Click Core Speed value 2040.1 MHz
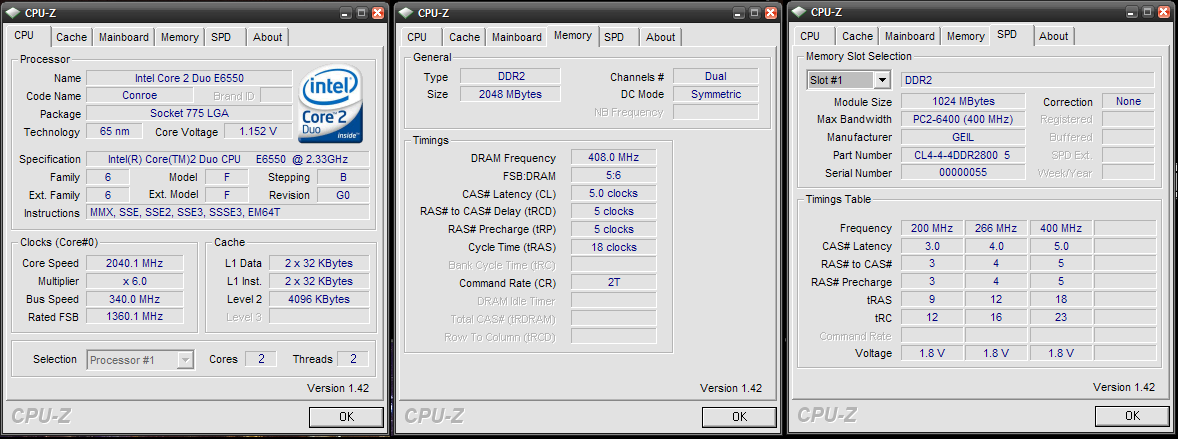This screenshot has height=439, width=1178. pos(134,263)
